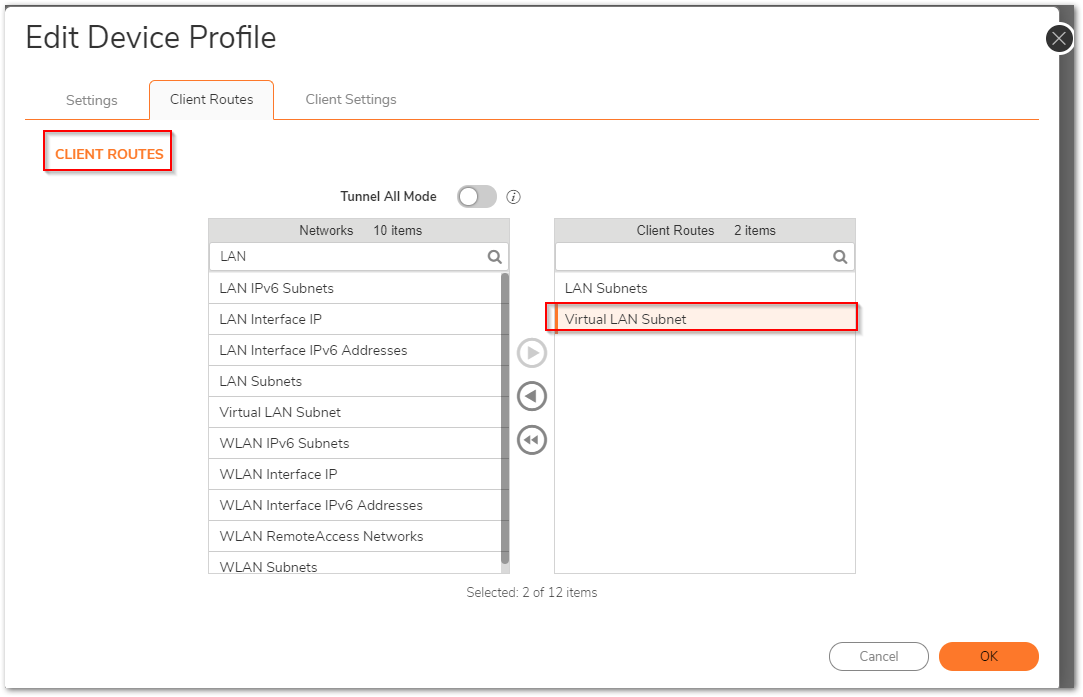Select LAN Interface IP in Networks list
The image size is (1083, 697).
(x=355, y=319)
